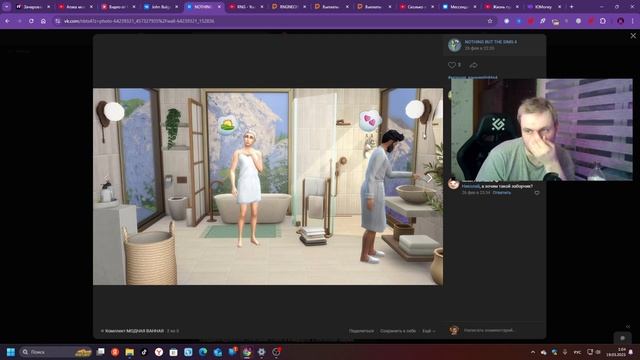Click the taskbar Поиск search box
The width and height of the screenshot is (640, 360).
pos(56,352)
